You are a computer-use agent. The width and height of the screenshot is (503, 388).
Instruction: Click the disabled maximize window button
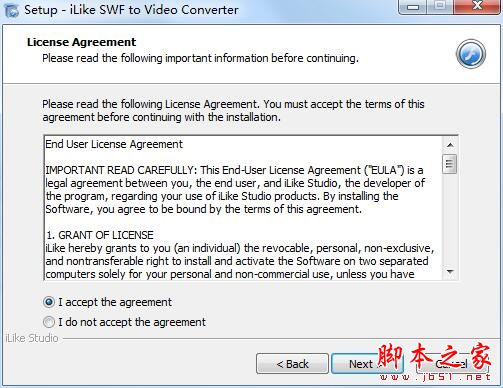pyautogui.click(x=440, y=6)
